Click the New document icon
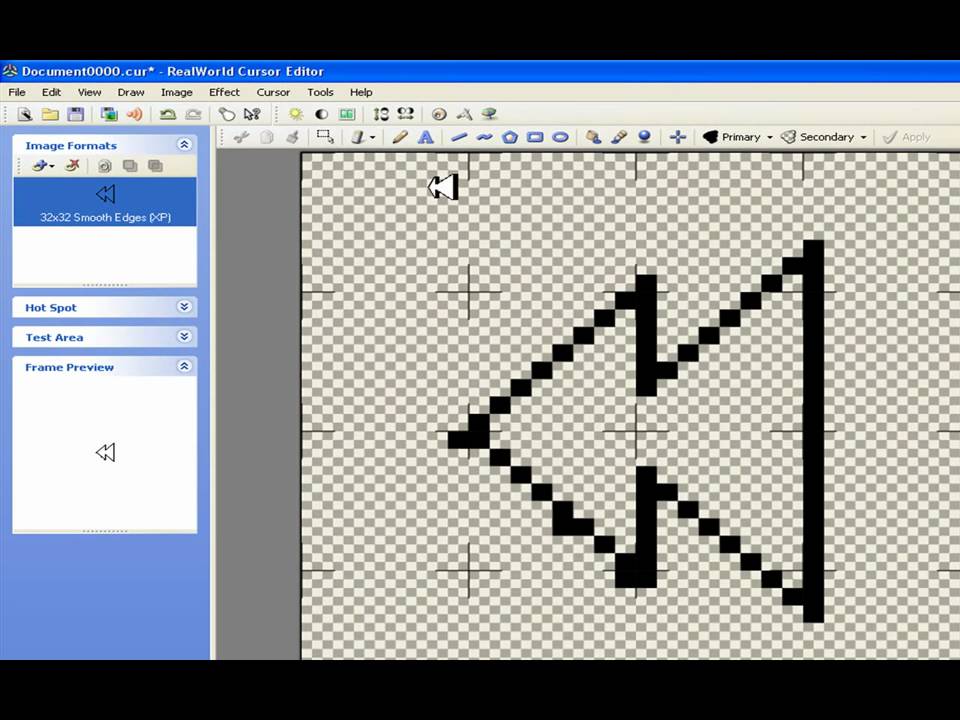Viewport: 960px width, 720px height. pos(24,114)
